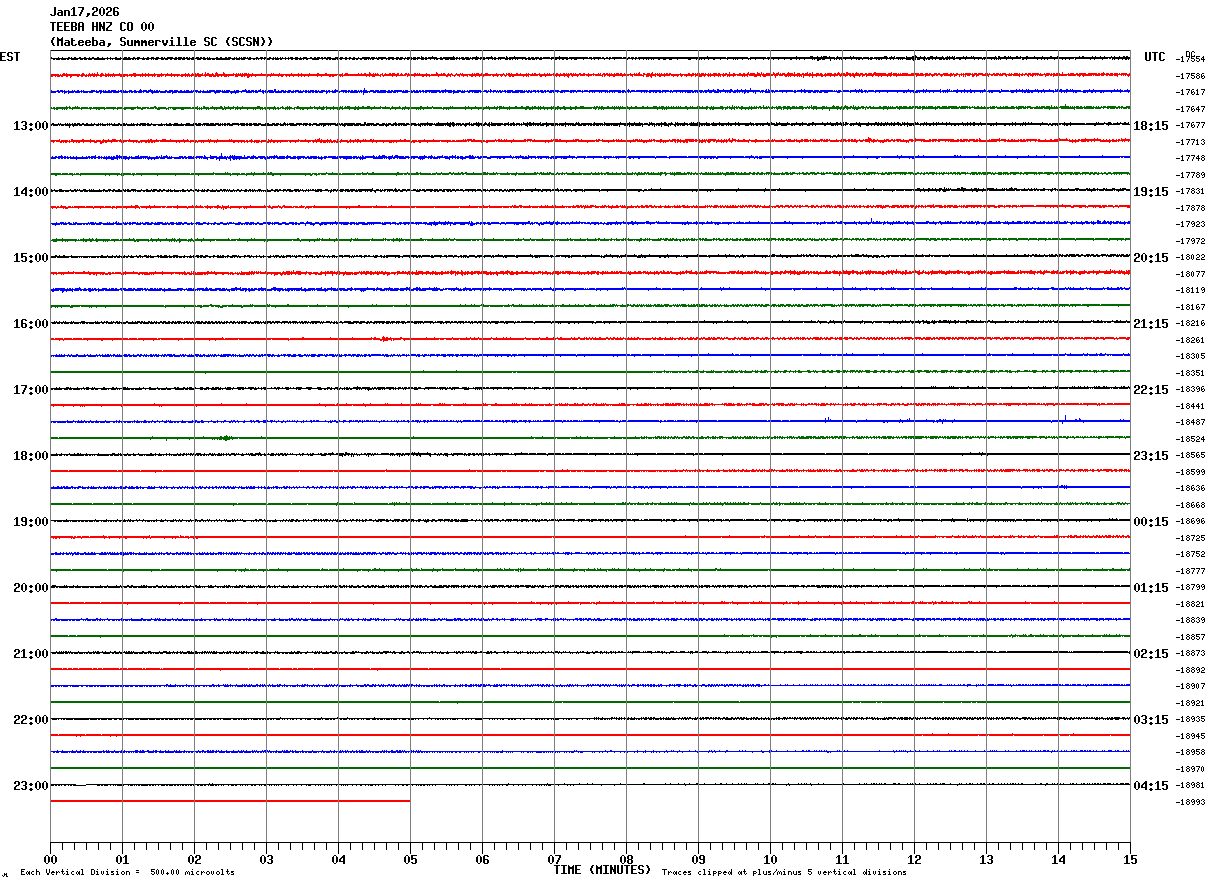Click the DC offset value -18022
This screenshot has width=1210, height=886.
[1190, 258]
